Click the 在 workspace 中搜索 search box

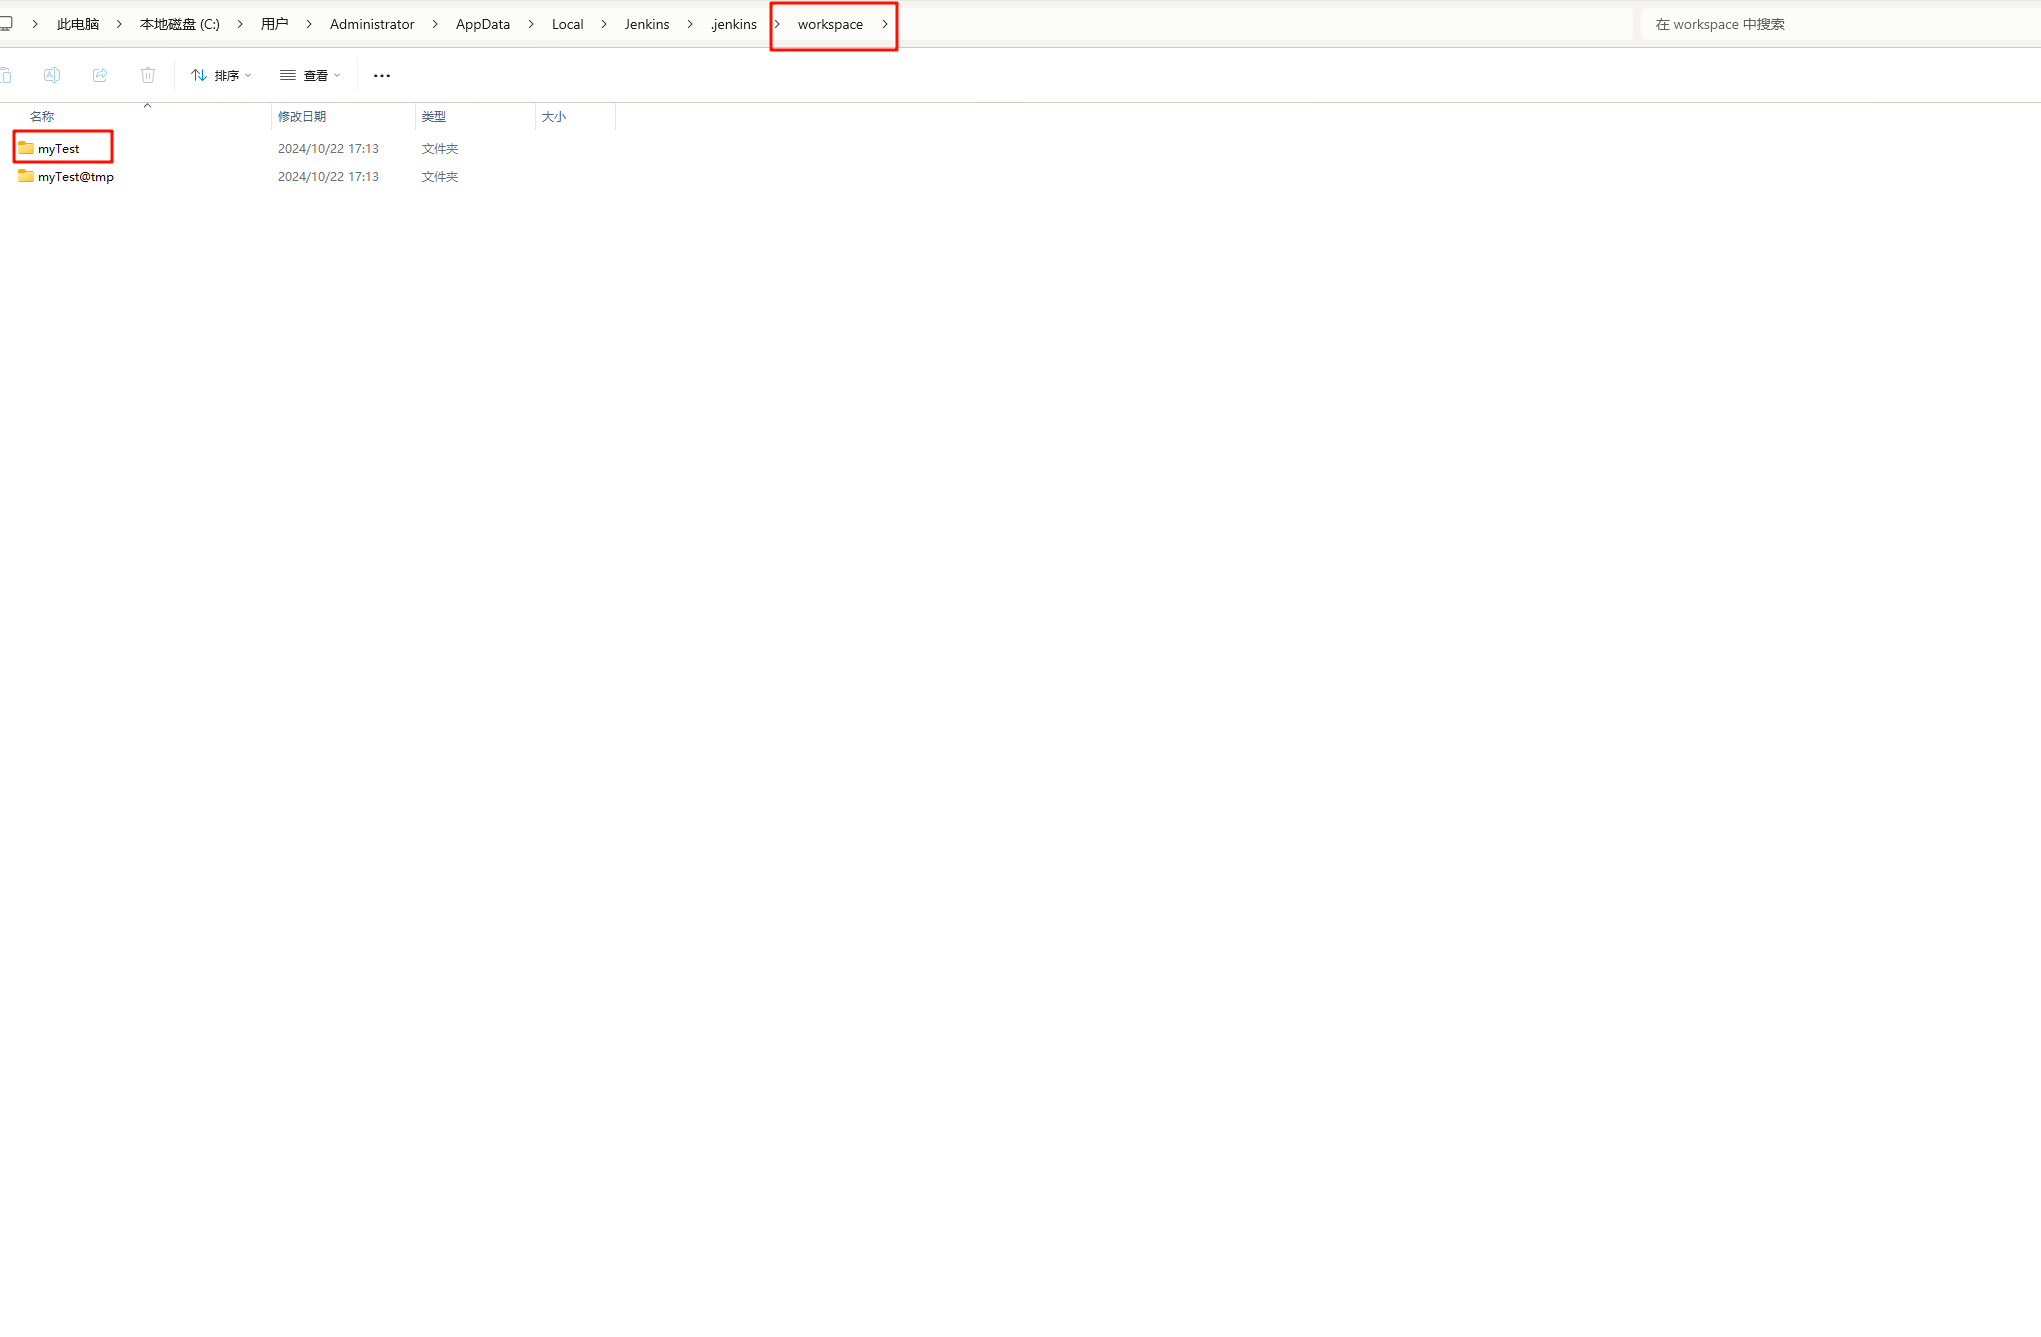[1840, 24]
